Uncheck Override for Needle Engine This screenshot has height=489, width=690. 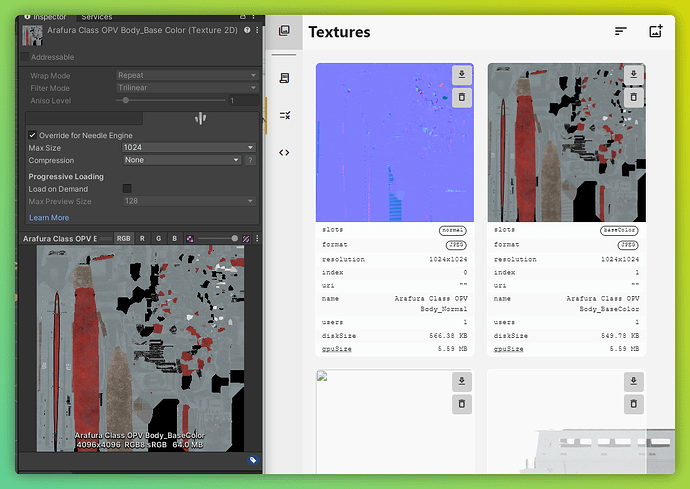(x=32, y=135)
